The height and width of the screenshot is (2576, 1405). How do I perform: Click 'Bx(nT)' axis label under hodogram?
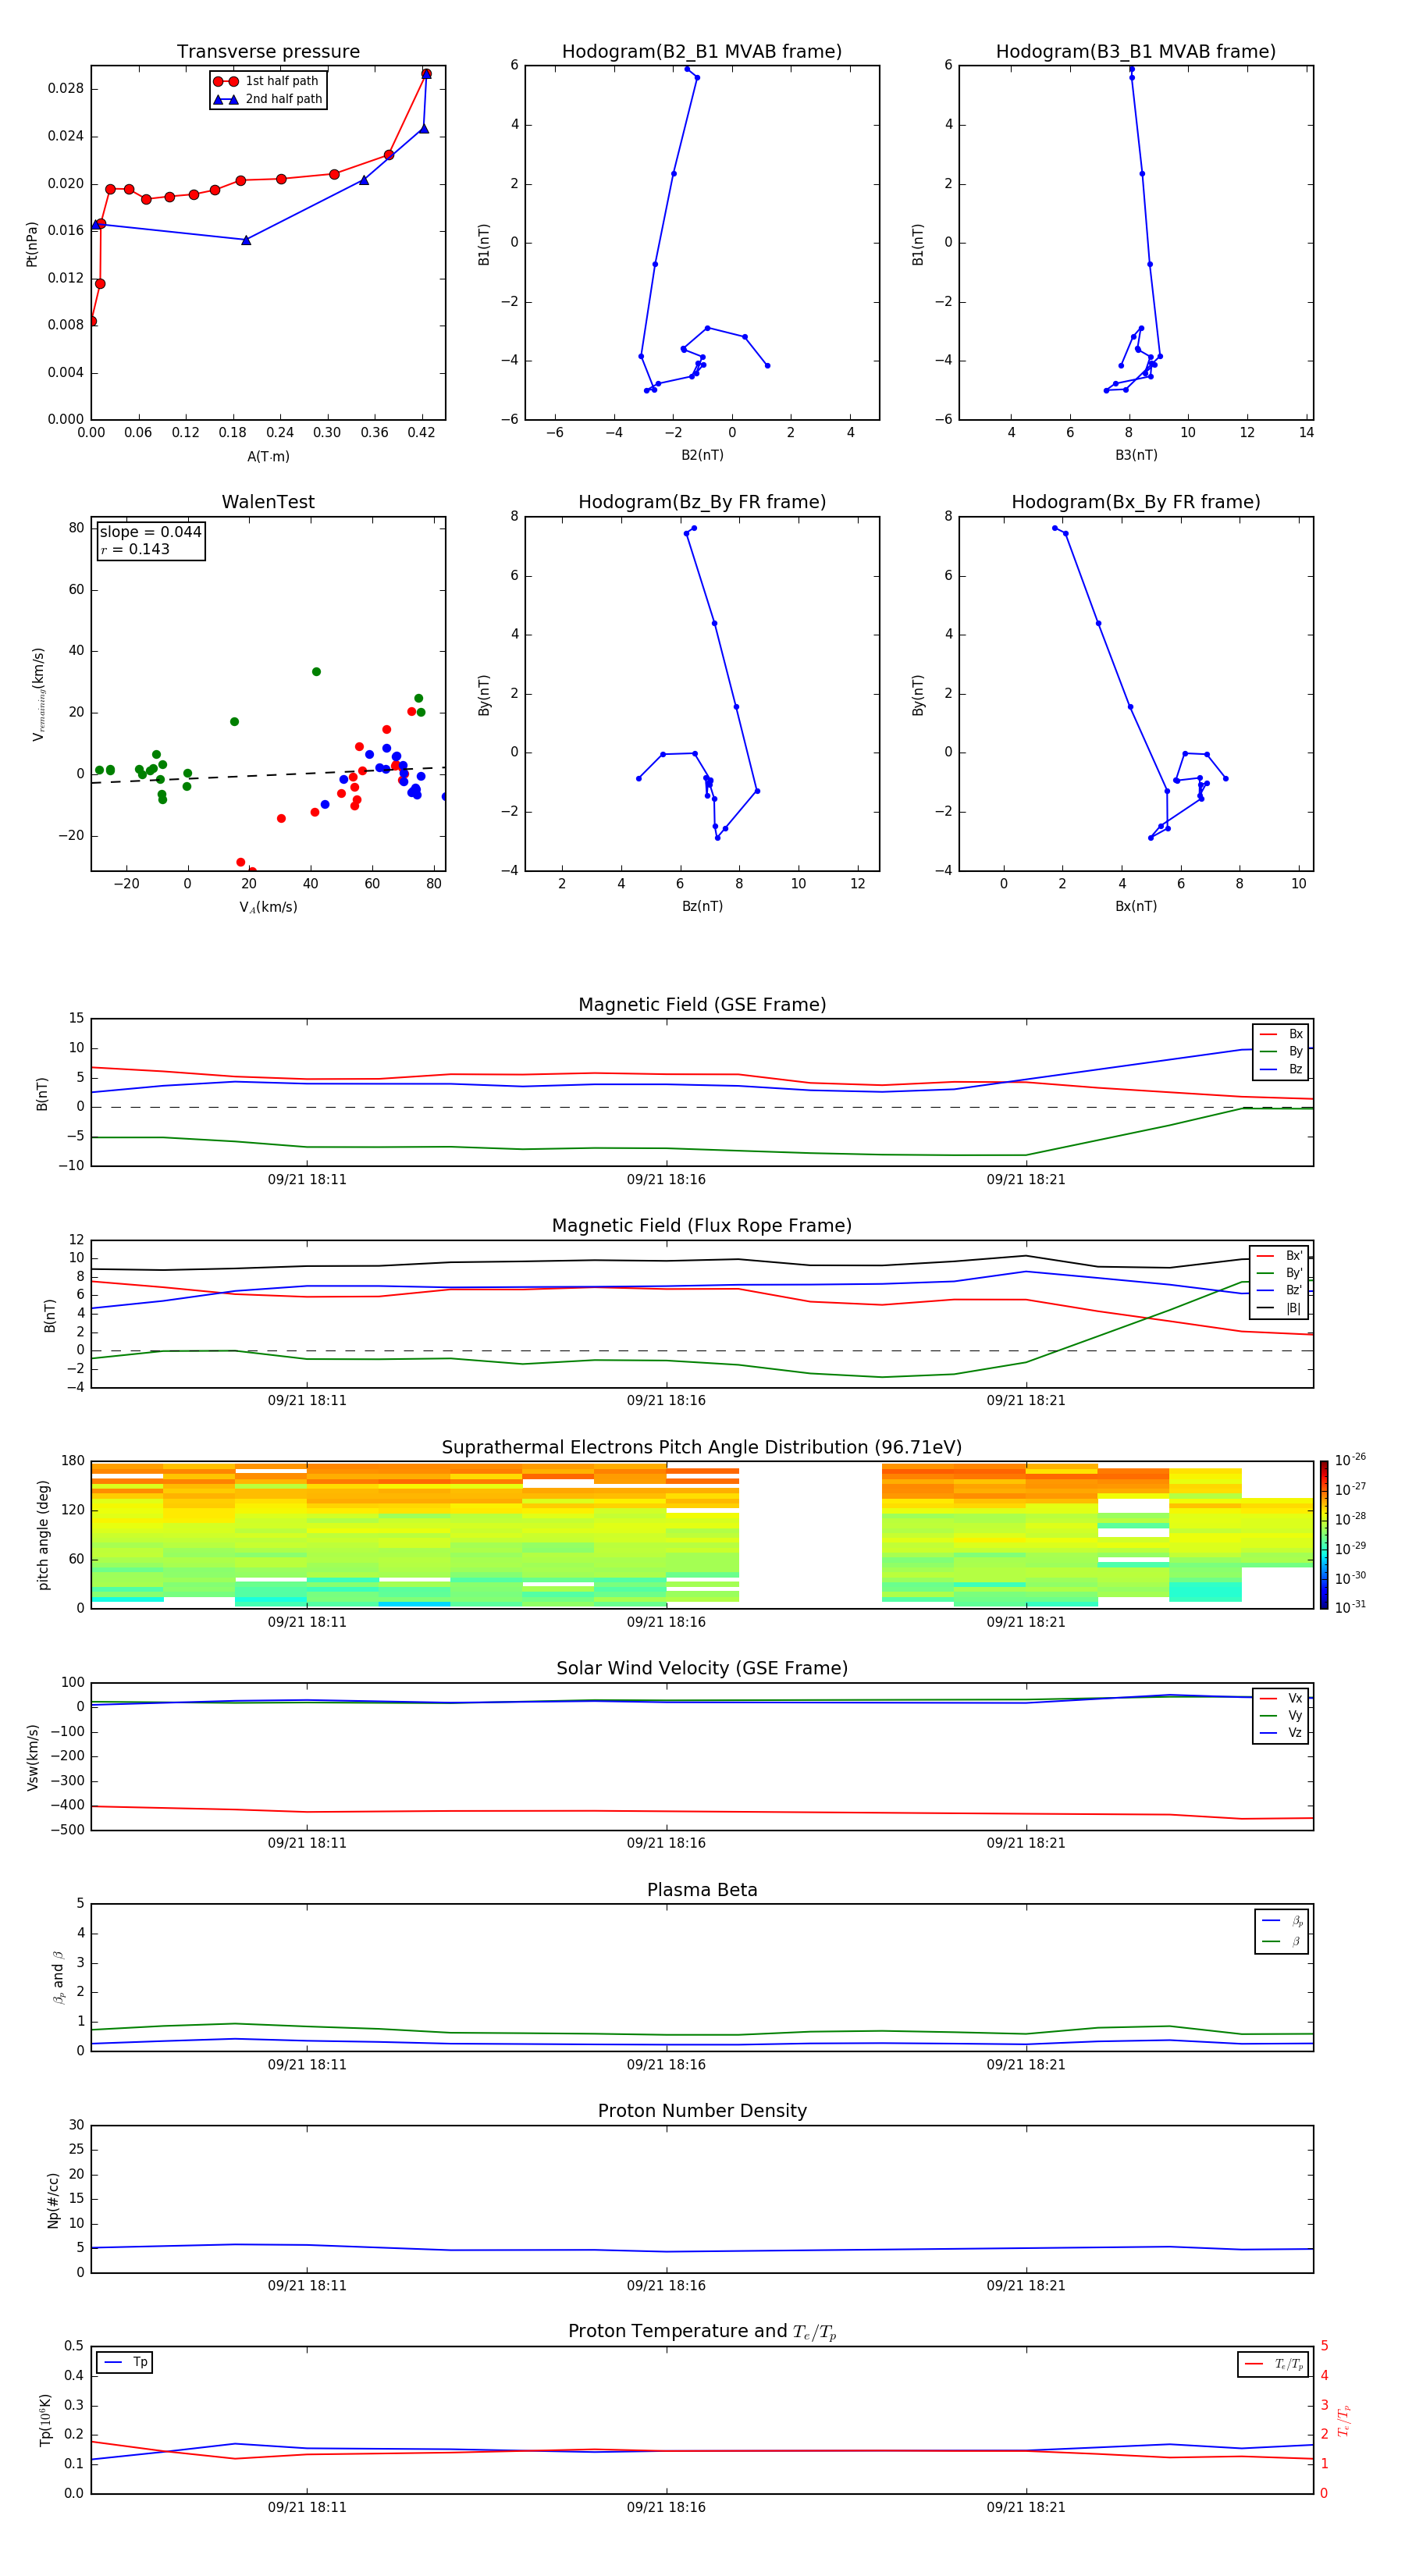point(1136,906)
